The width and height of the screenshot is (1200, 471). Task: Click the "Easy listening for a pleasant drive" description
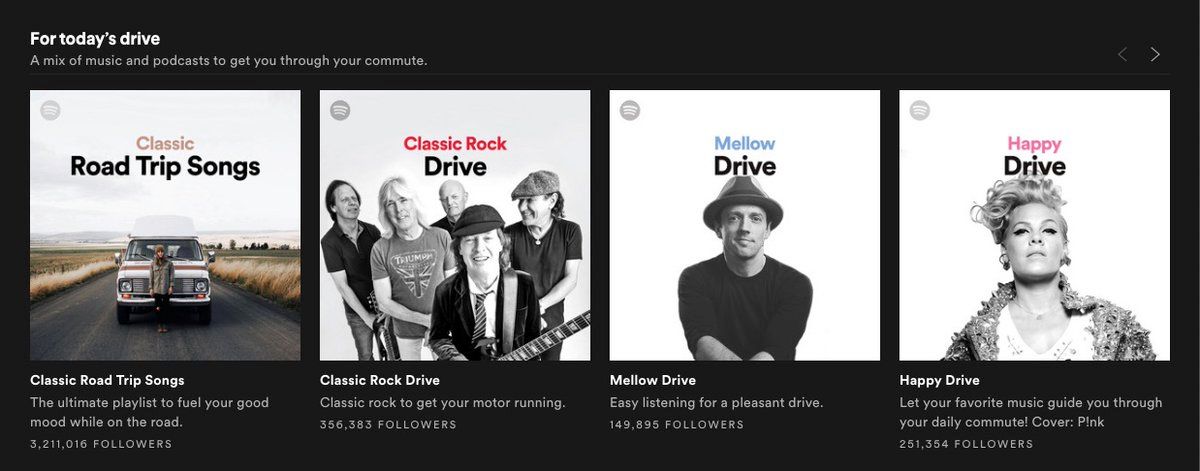coord(716,403)
